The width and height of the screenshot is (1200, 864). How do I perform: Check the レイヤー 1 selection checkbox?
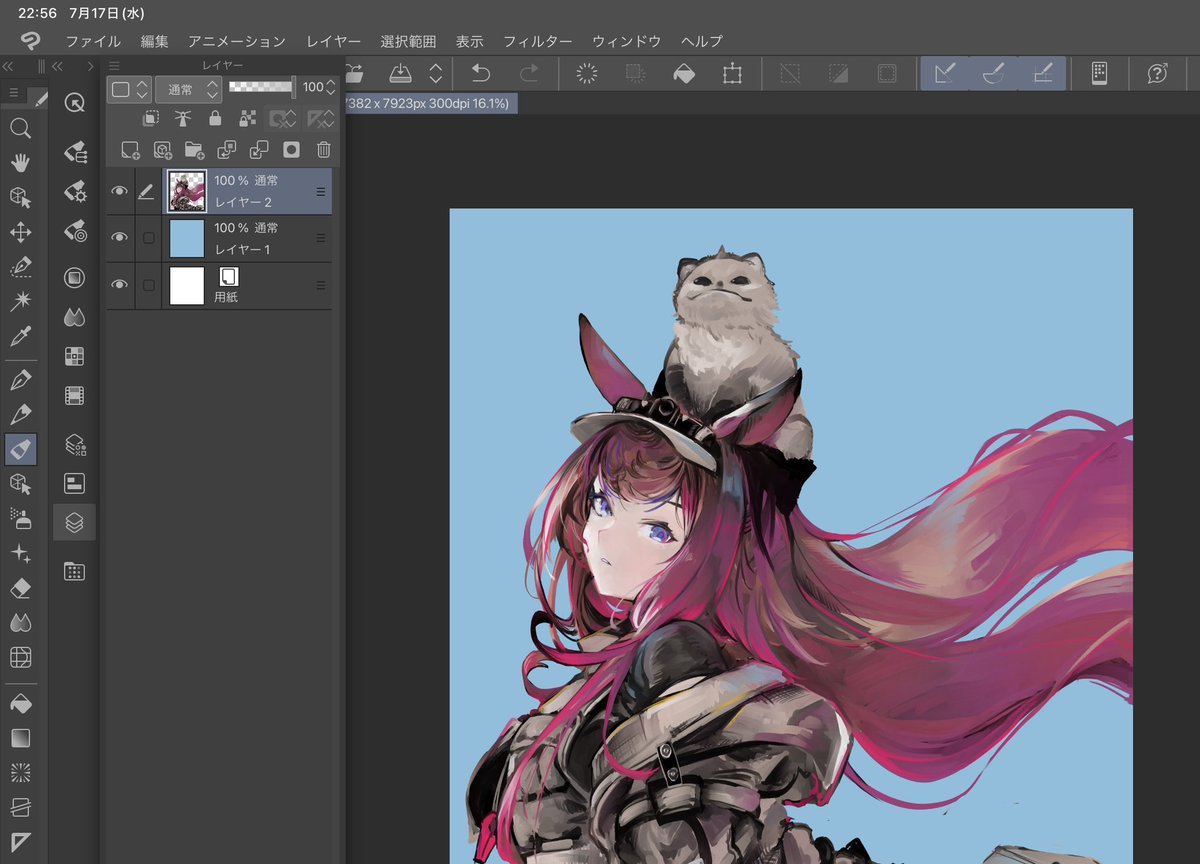(149, 238)
